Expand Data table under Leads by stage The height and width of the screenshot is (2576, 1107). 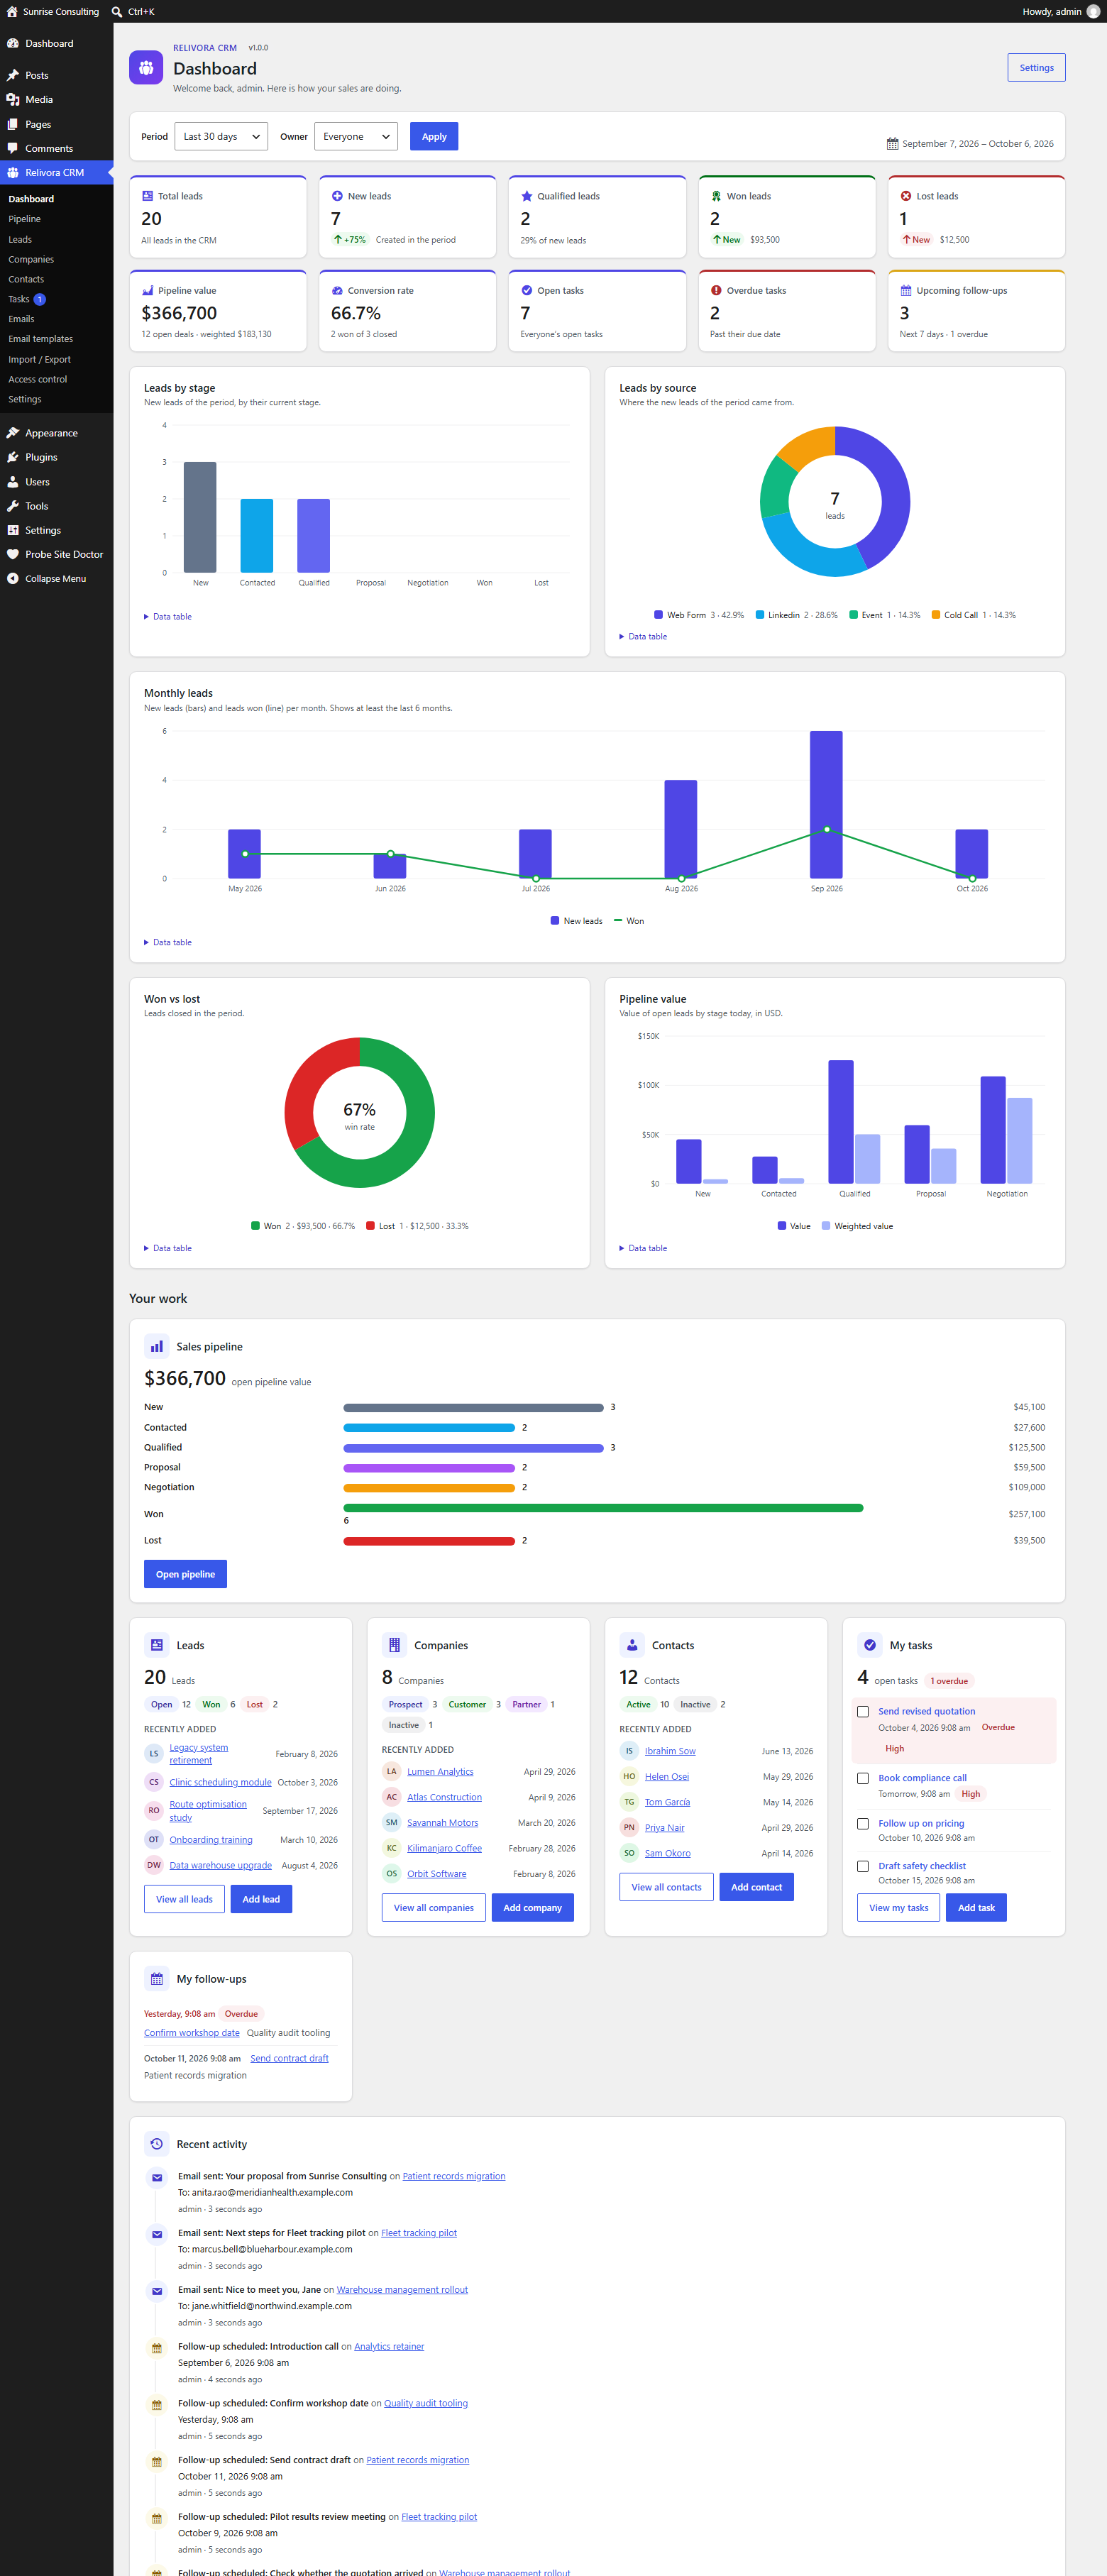(168, 616)
